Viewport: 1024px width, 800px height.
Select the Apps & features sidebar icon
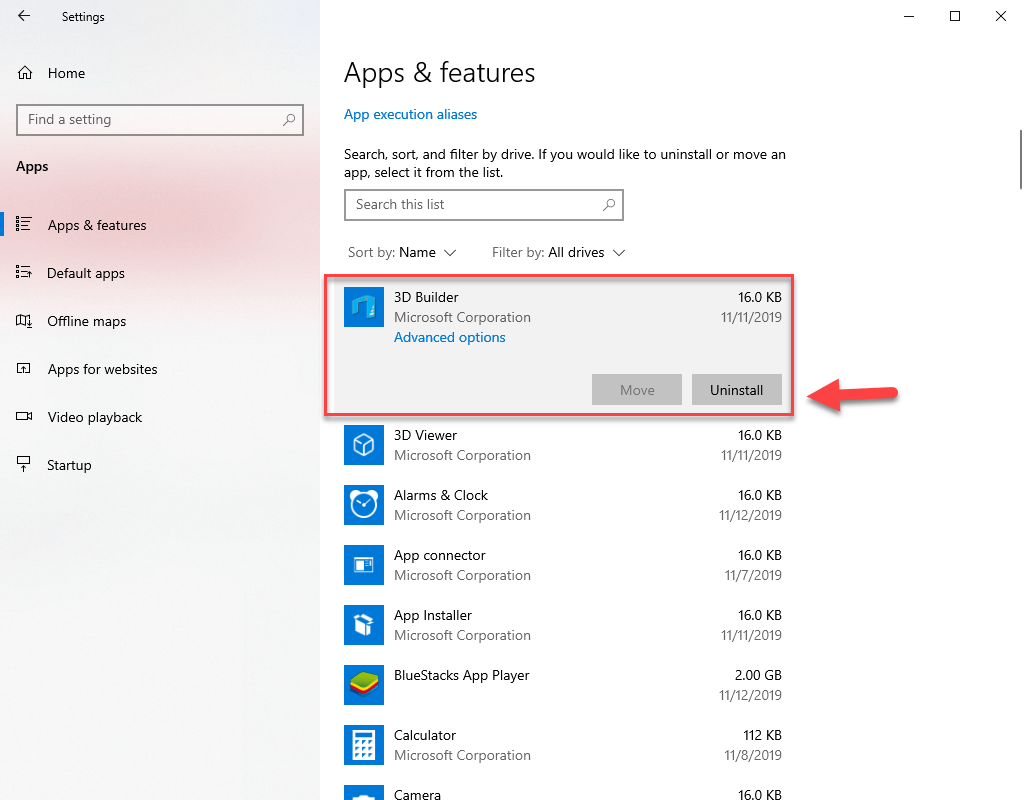coord(24,225)
